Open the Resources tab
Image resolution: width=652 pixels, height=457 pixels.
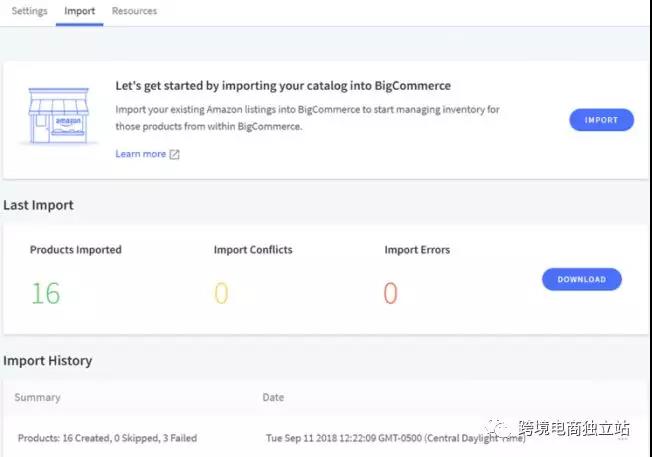click(x=134, y=11)
